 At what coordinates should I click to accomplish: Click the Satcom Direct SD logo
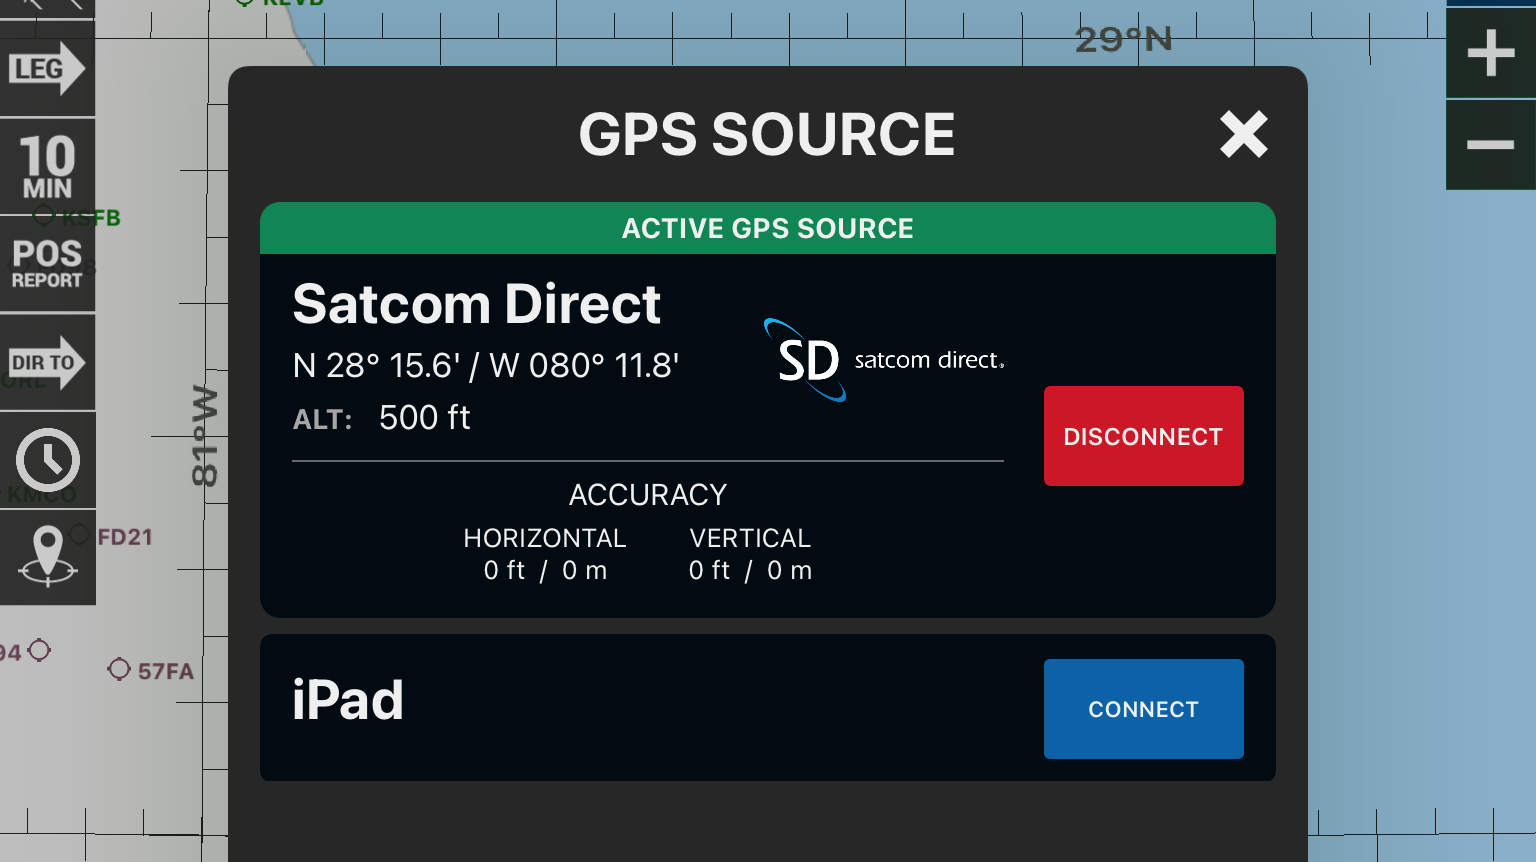[x=805, y=360]
